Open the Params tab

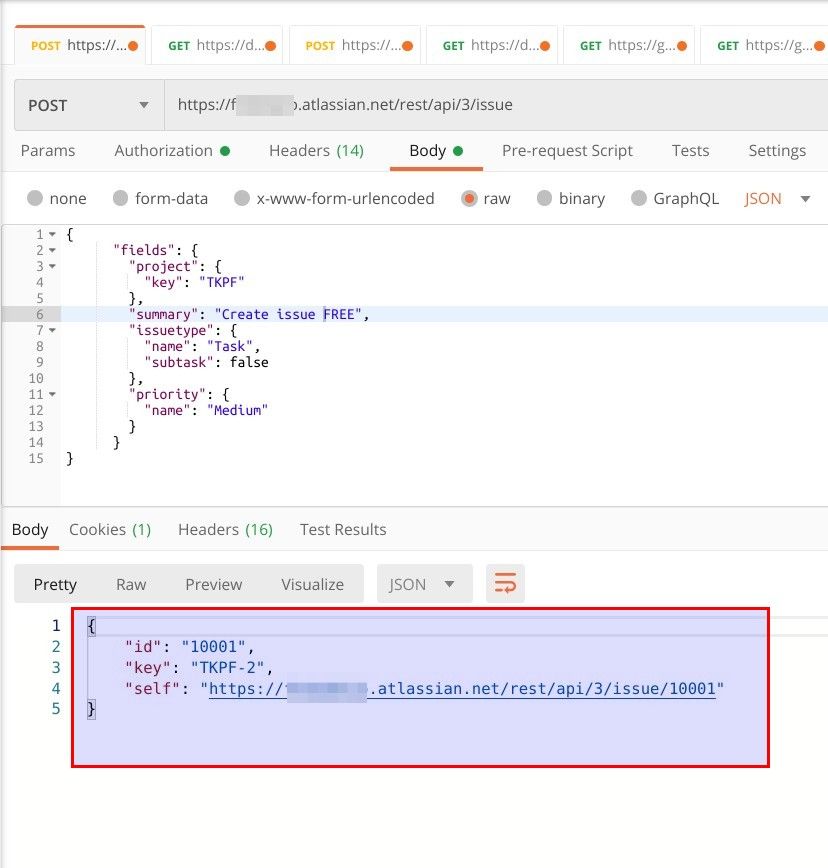point(48,151)
